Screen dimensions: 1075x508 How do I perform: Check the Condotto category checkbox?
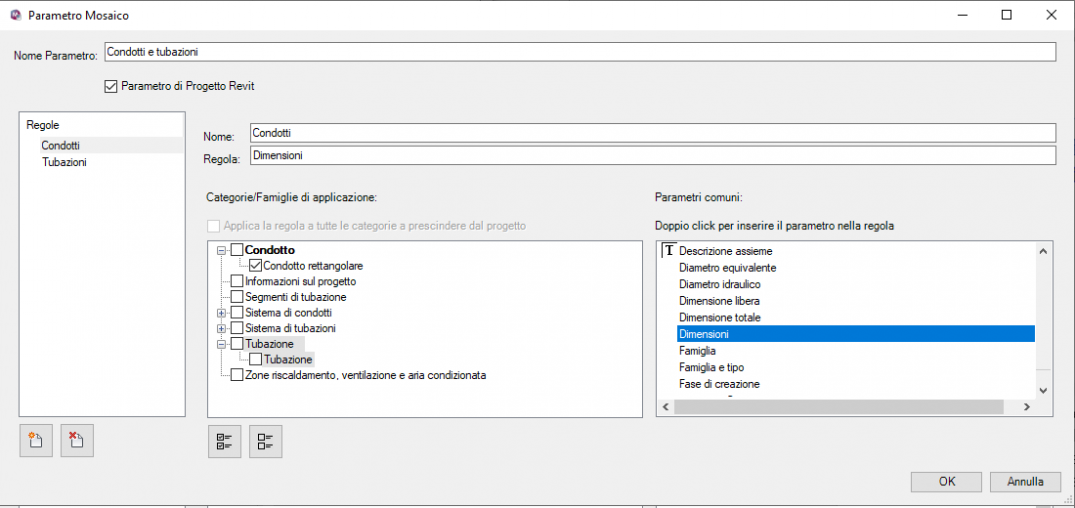coord(237,251)
